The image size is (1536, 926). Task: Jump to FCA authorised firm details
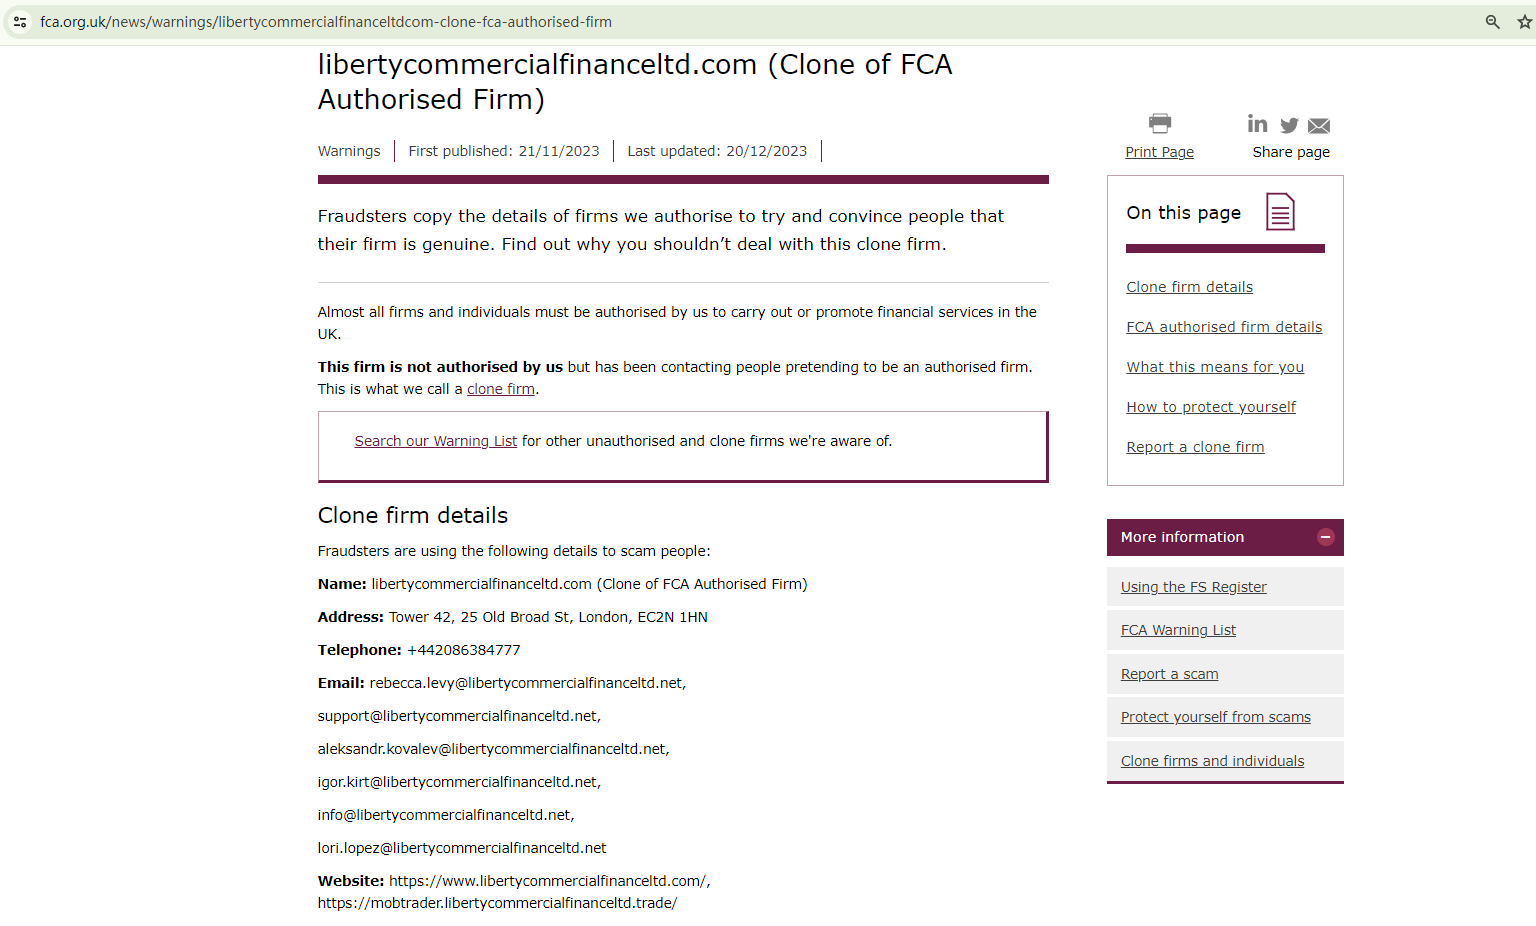click(1224, 327)
